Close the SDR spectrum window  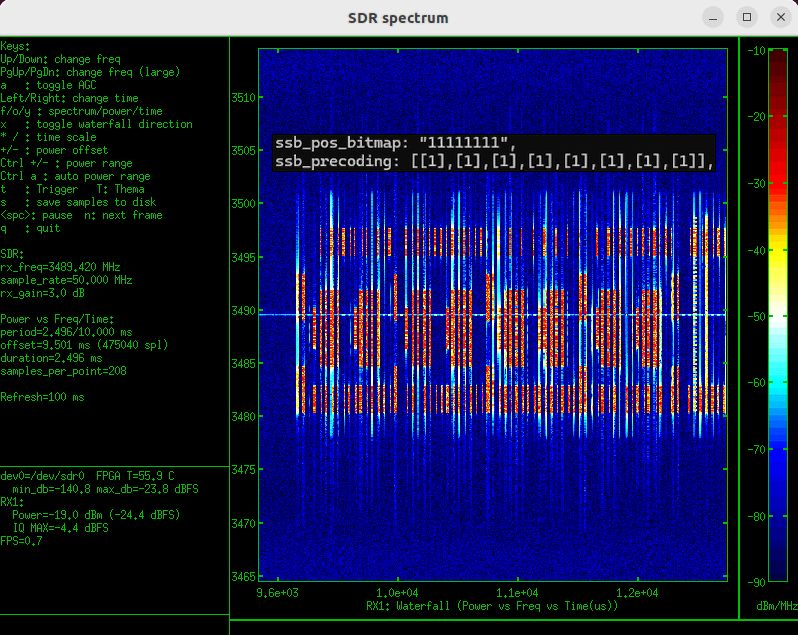pyautogui.click(x=781, y=18)
